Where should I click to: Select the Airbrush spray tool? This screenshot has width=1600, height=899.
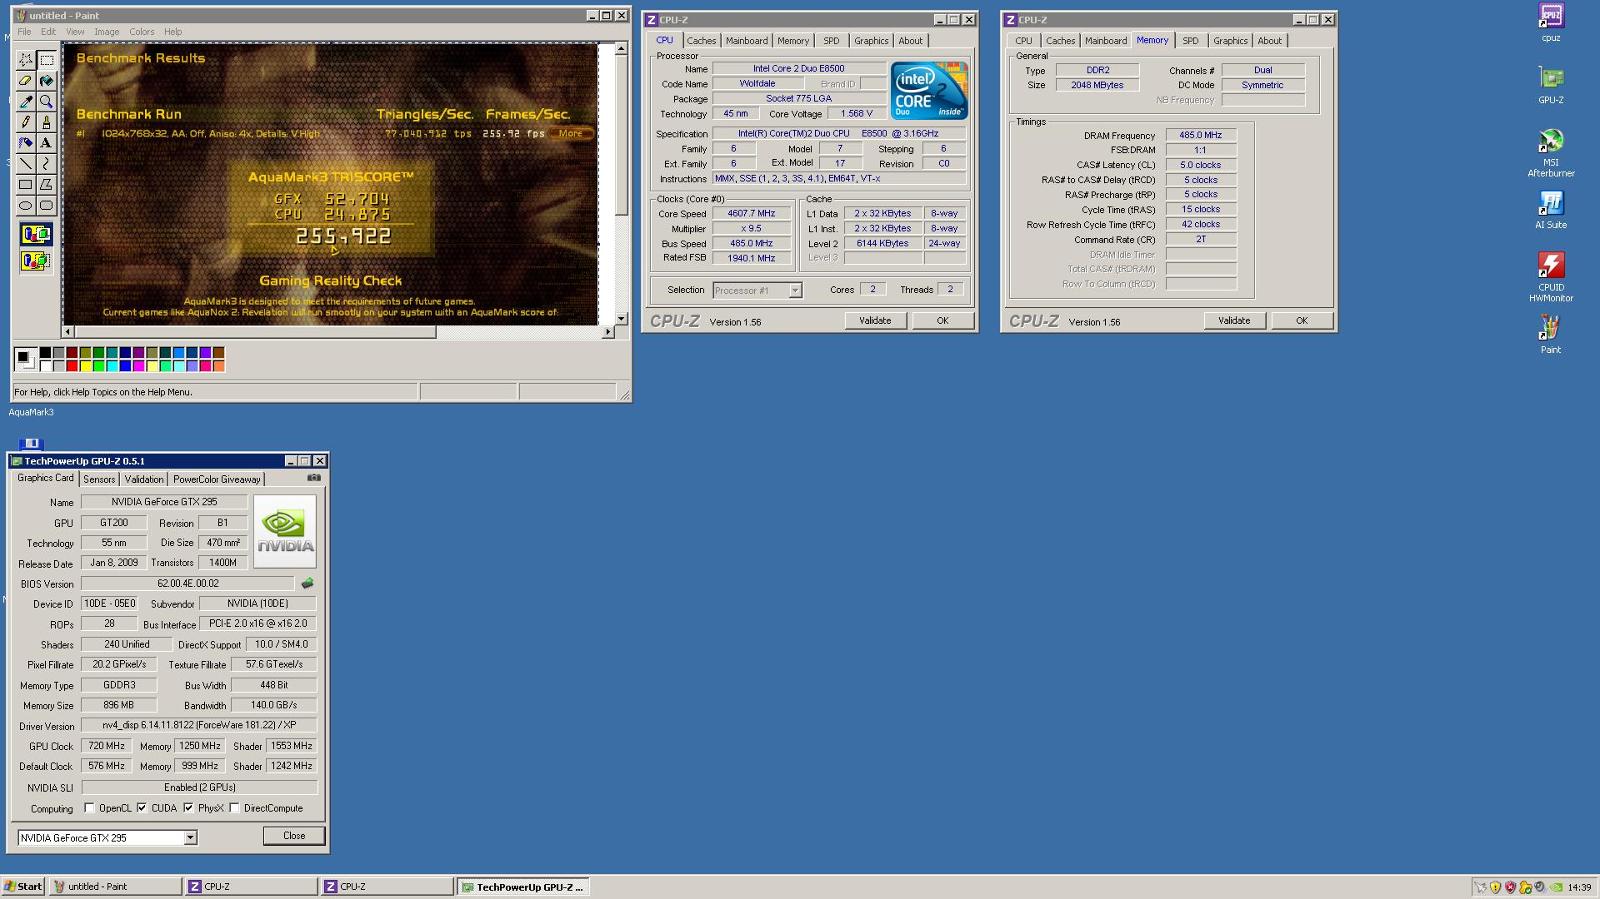click(25, 143)
